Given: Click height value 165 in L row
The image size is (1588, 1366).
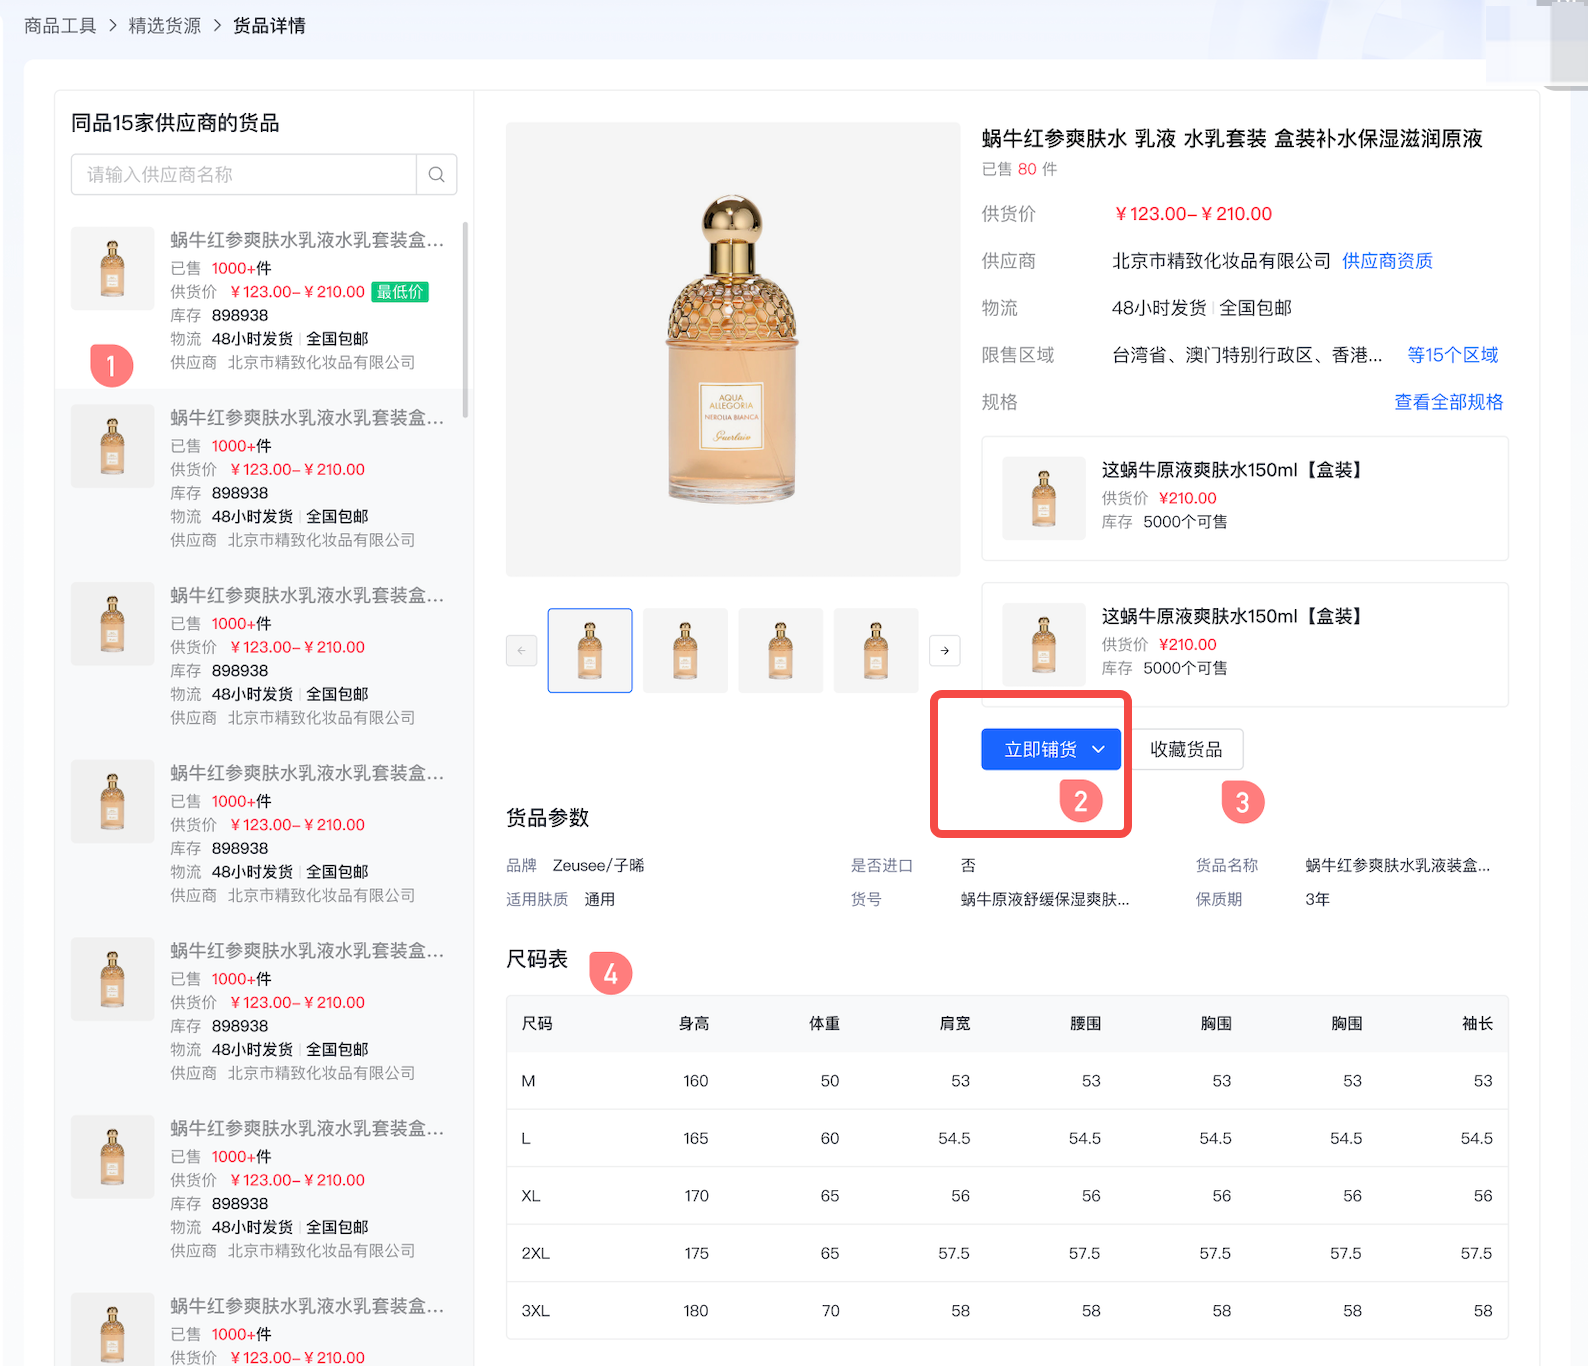Looking at the screenshot, I should pyautogui.click(x=696, y=1138).
